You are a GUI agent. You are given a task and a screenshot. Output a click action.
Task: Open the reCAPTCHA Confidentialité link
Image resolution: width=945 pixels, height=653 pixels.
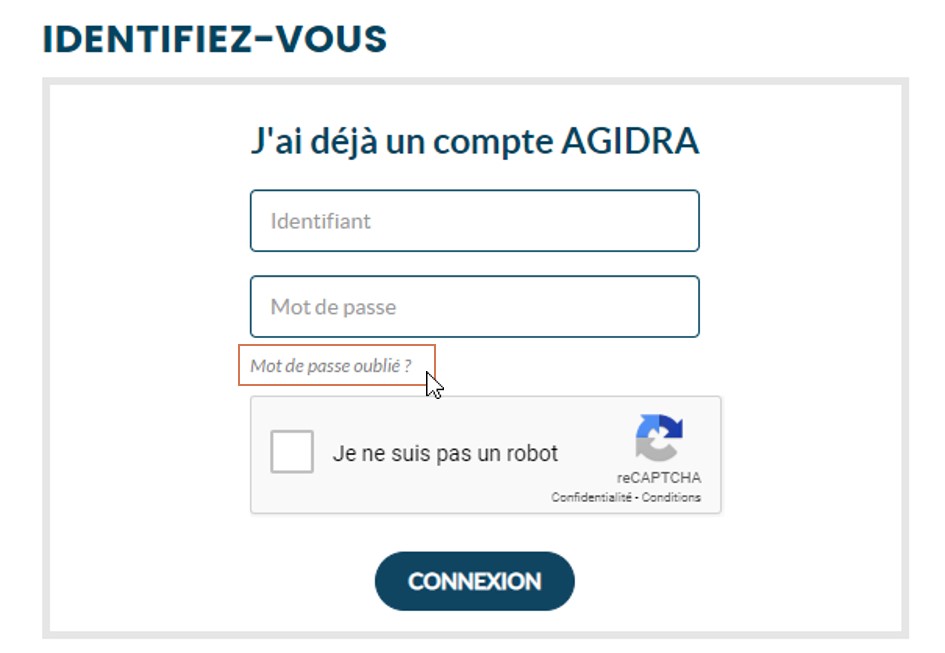593,497
